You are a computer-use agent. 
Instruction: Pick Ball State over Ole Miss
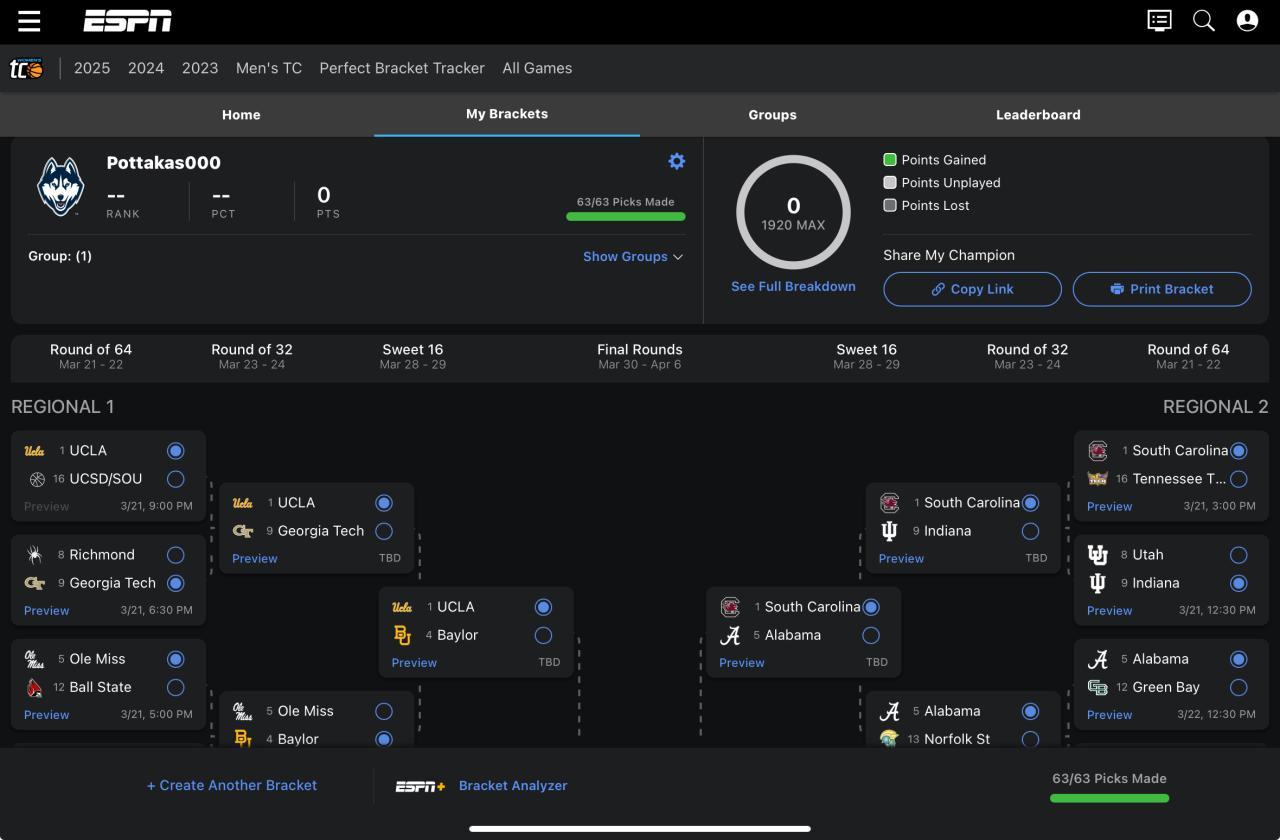(176, 687)
